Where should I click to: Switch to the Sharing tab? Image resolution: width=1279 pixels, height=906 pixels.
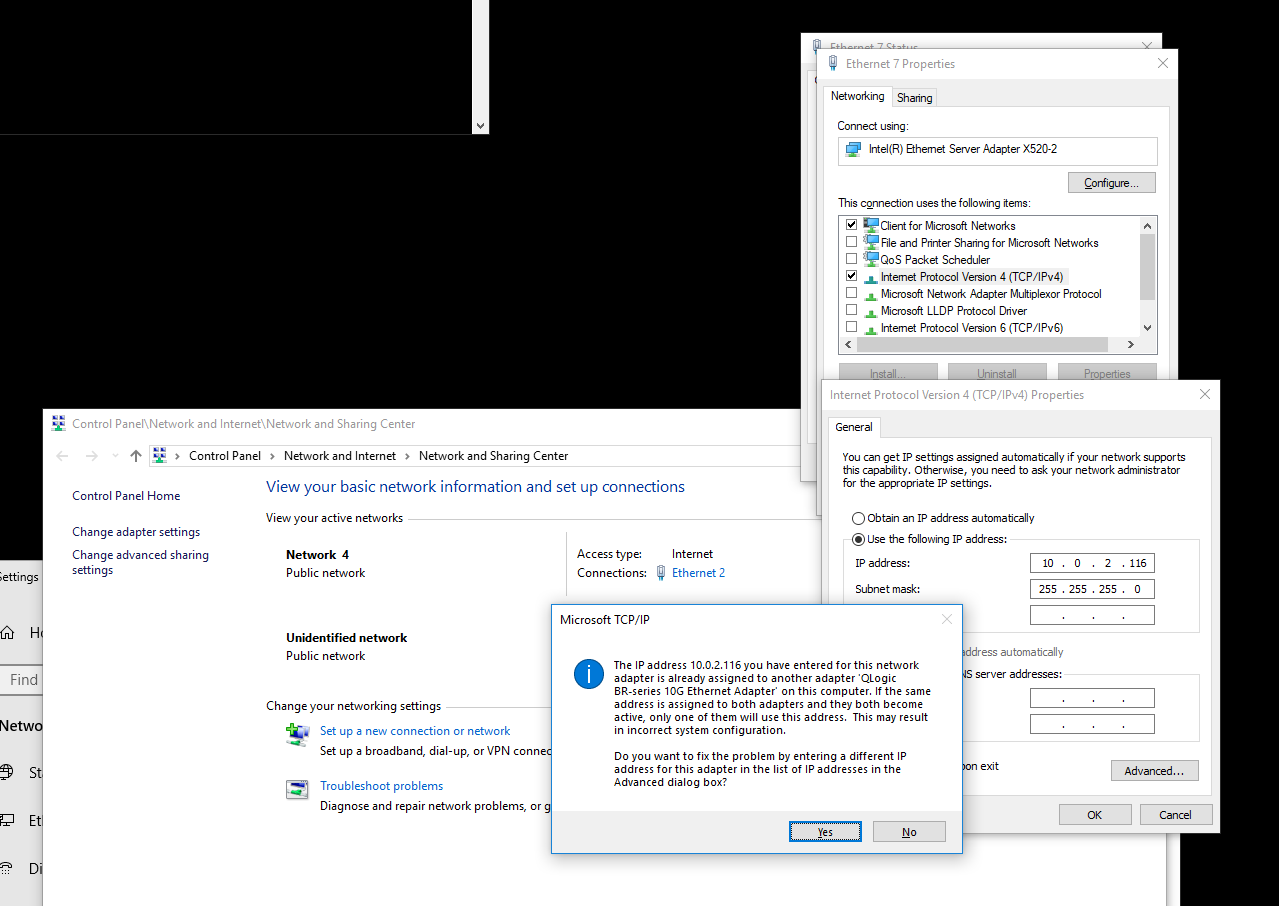(x=914, y=97)
